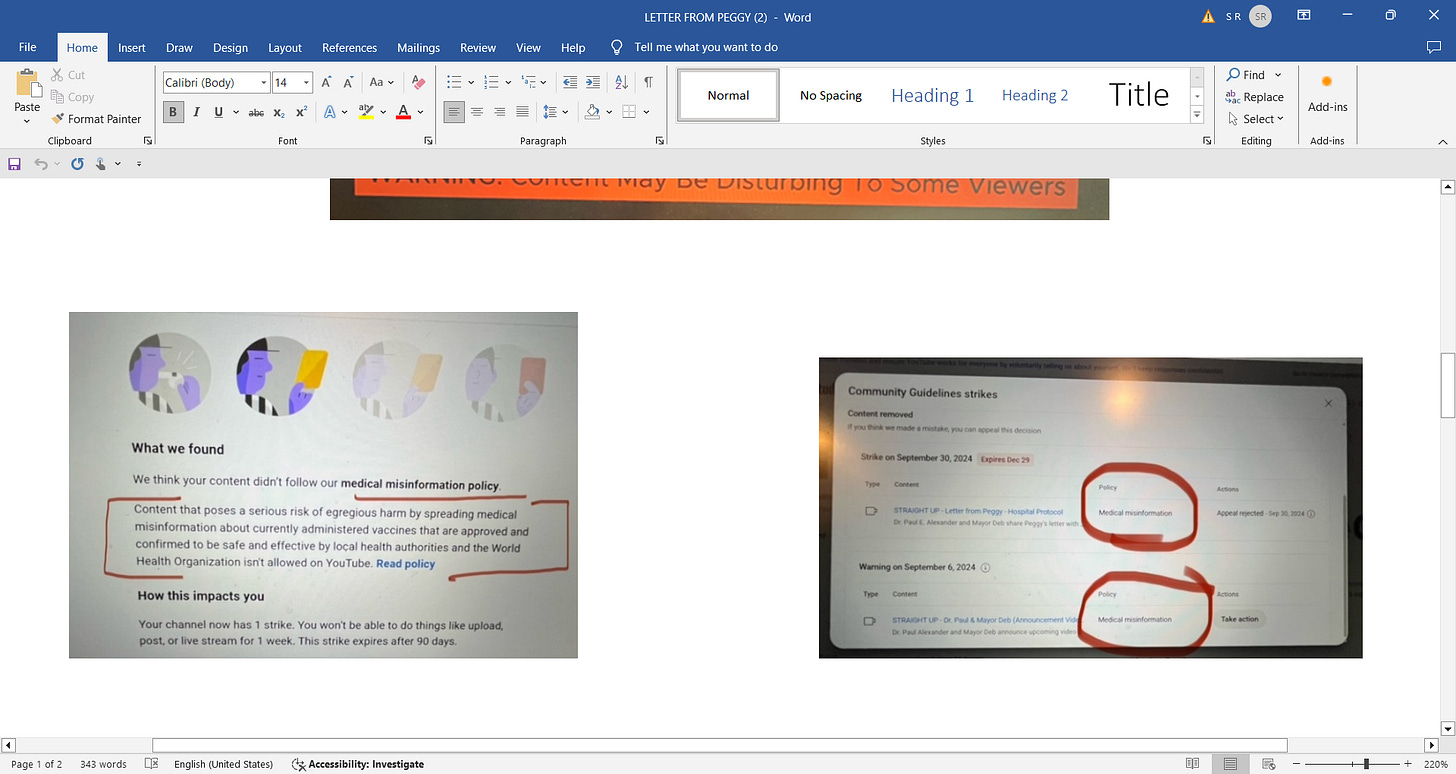Align text to the right
The width and height of the screenshot is (1456, 774).
499,112
